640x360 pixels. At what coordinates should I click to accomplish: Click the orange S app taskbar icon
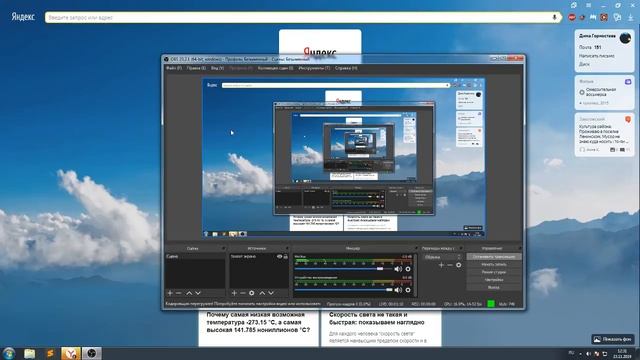click(x=50, y=353)
